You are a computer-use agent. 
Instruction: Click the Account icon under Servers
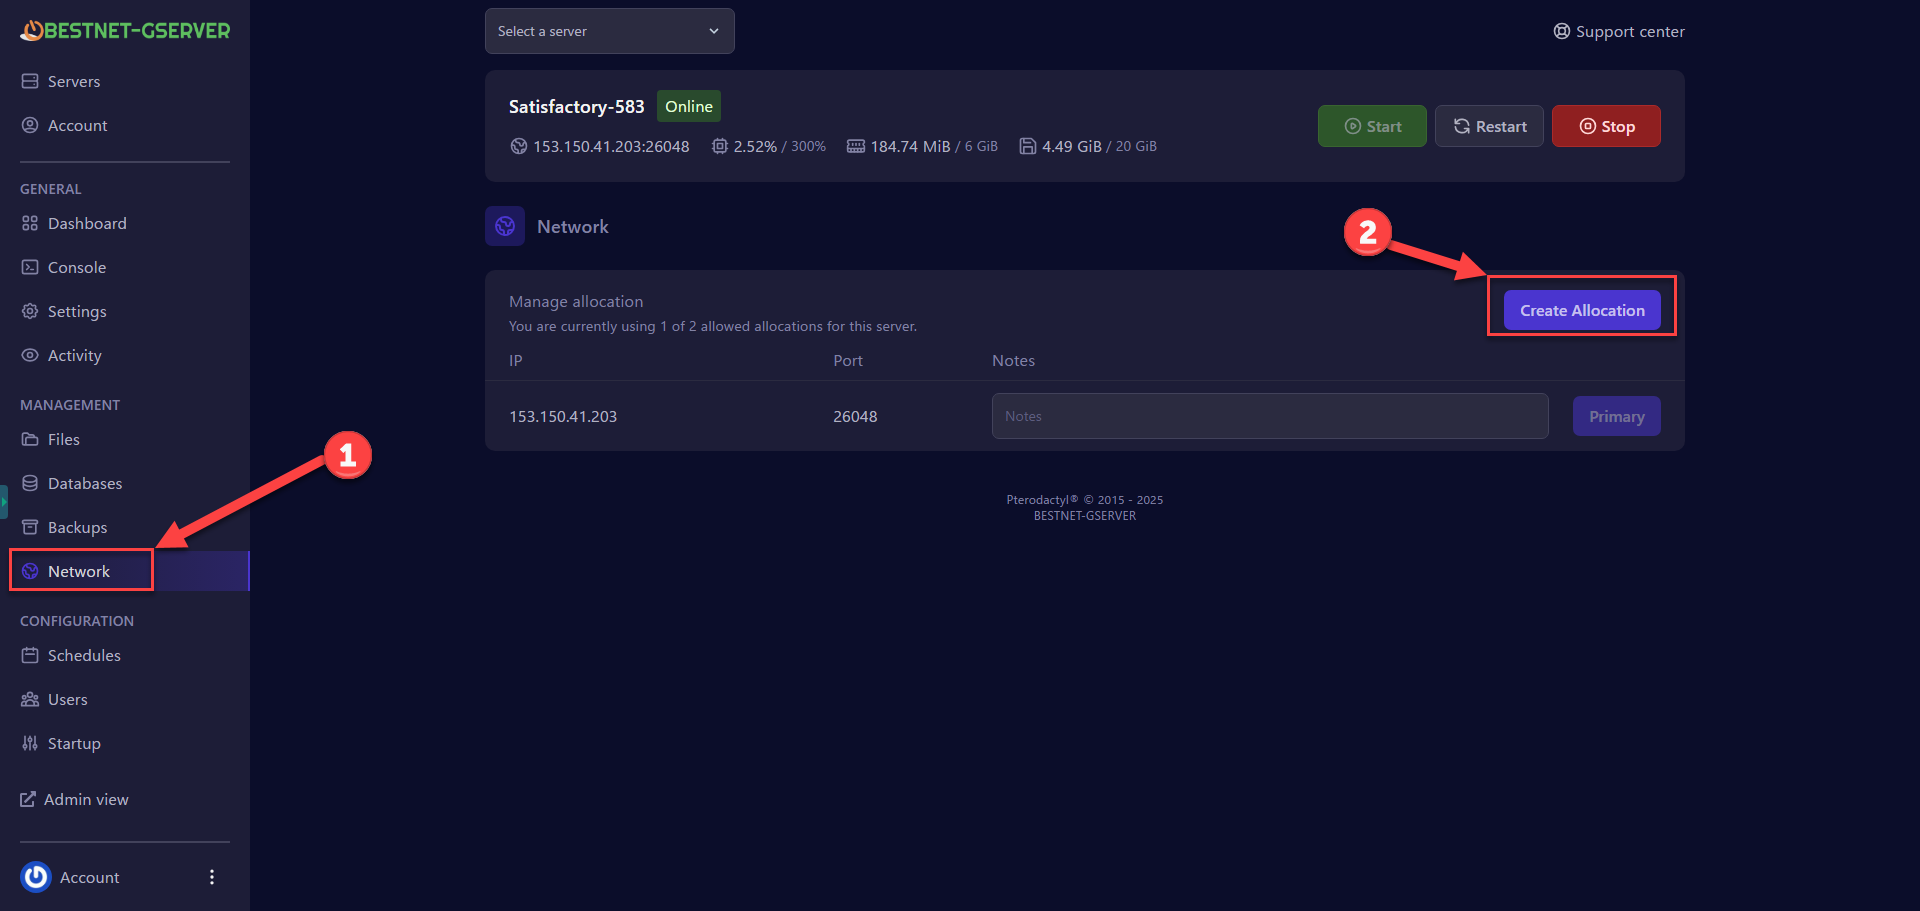point(30,125)
